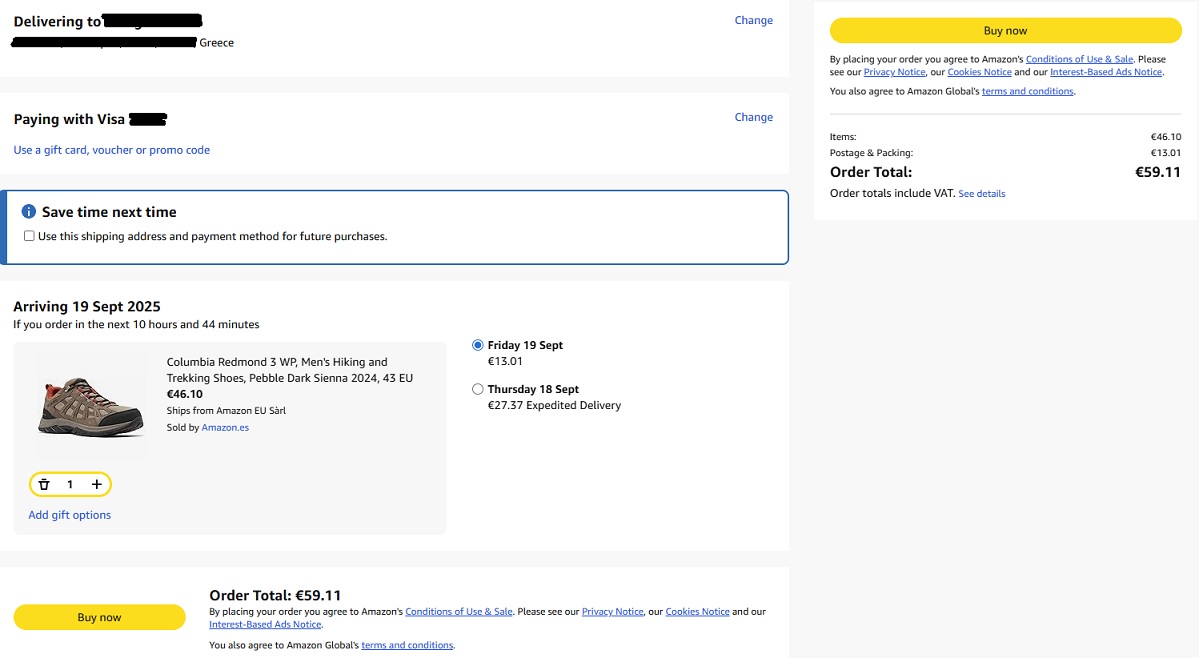Open Interest-Based Ads Notice below the lower Order Total

pos(265,625)
